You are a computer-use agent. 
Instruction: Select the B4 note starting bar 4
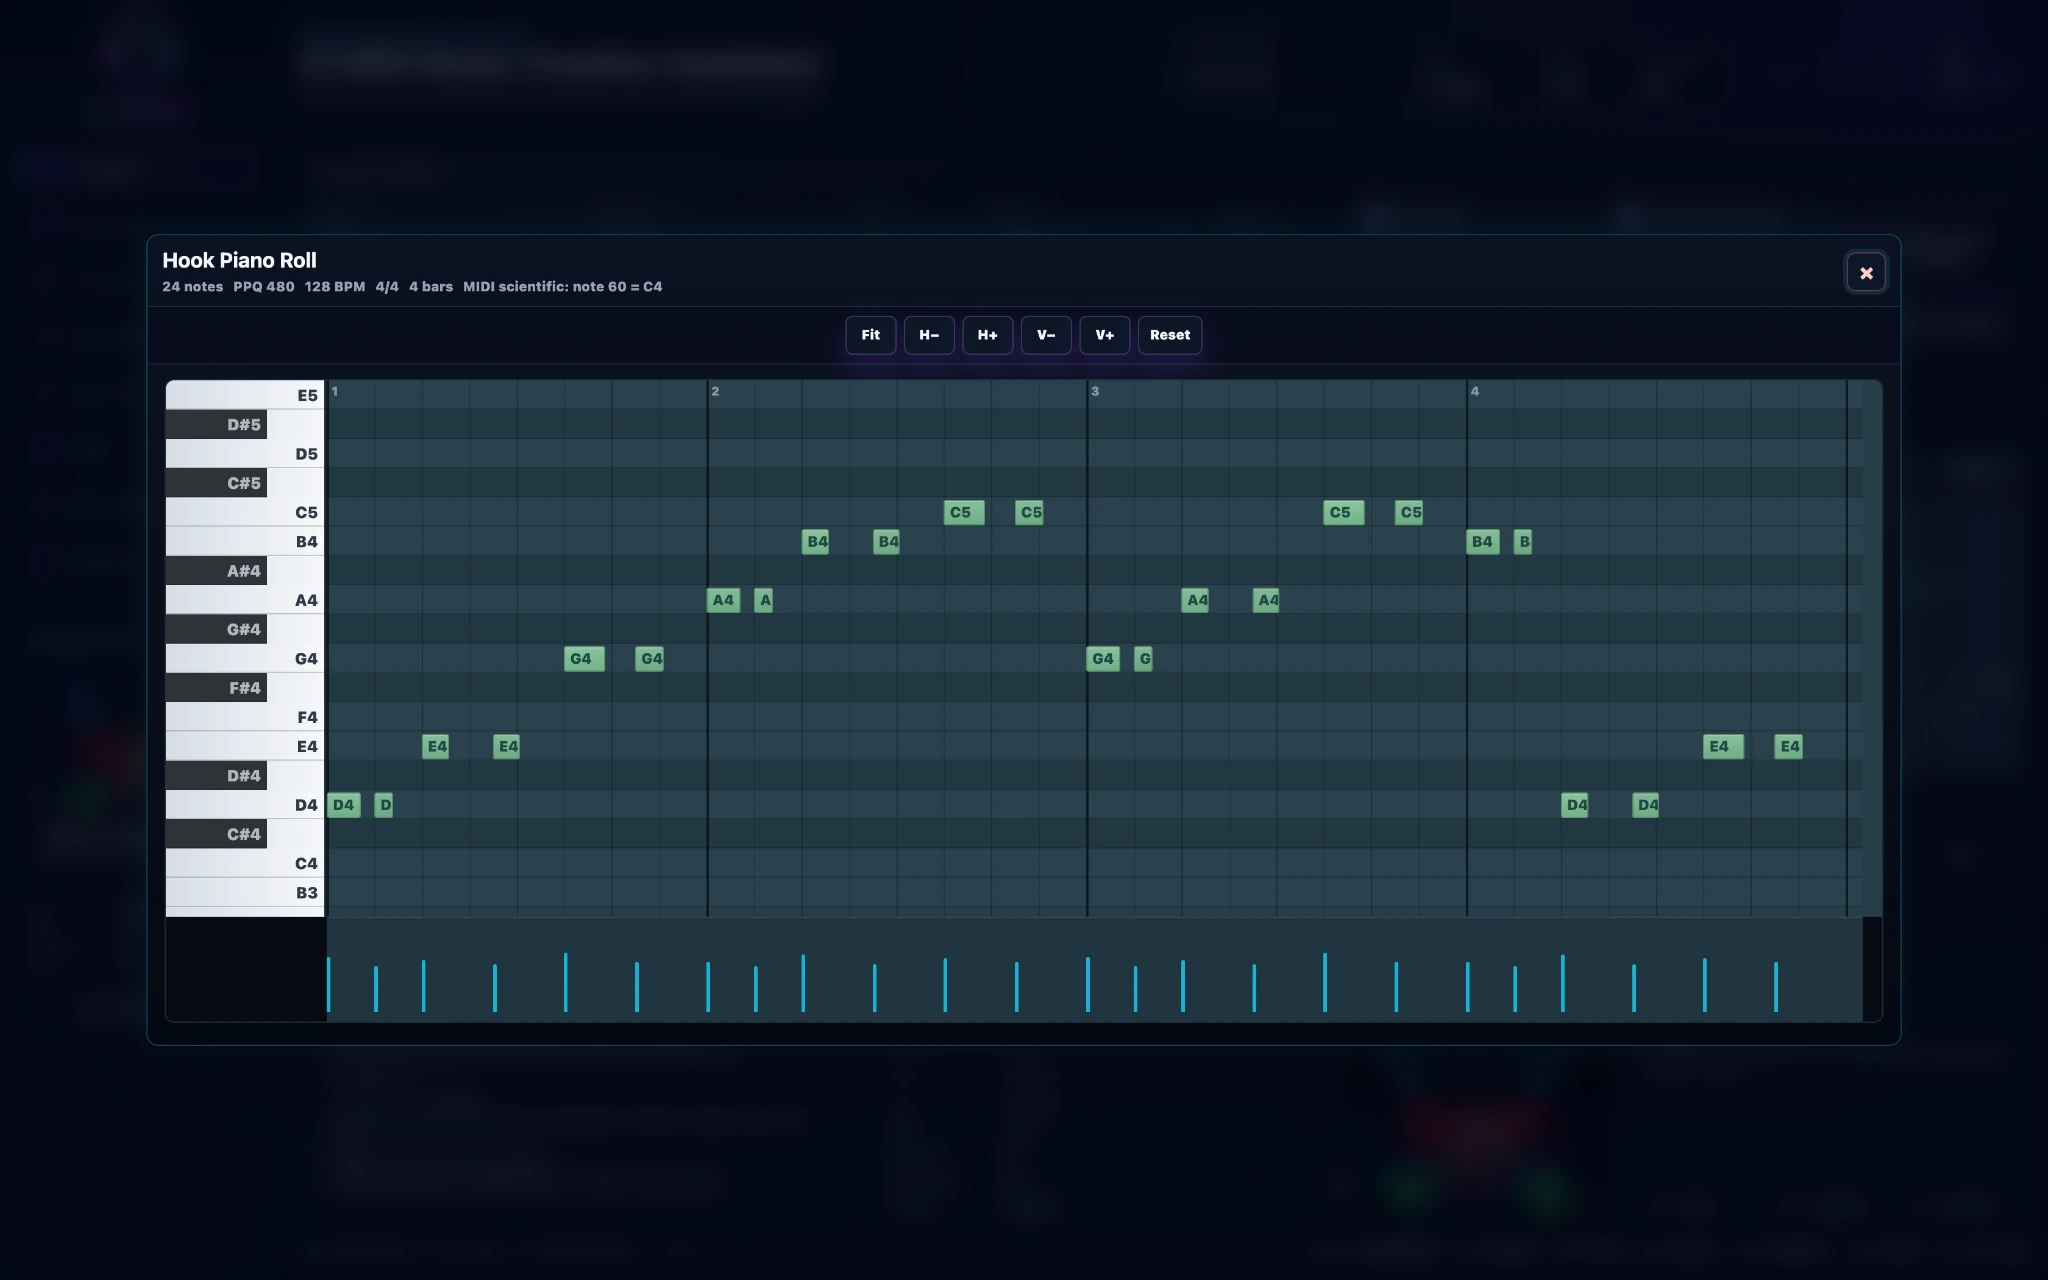click(x=1483, y=541)
